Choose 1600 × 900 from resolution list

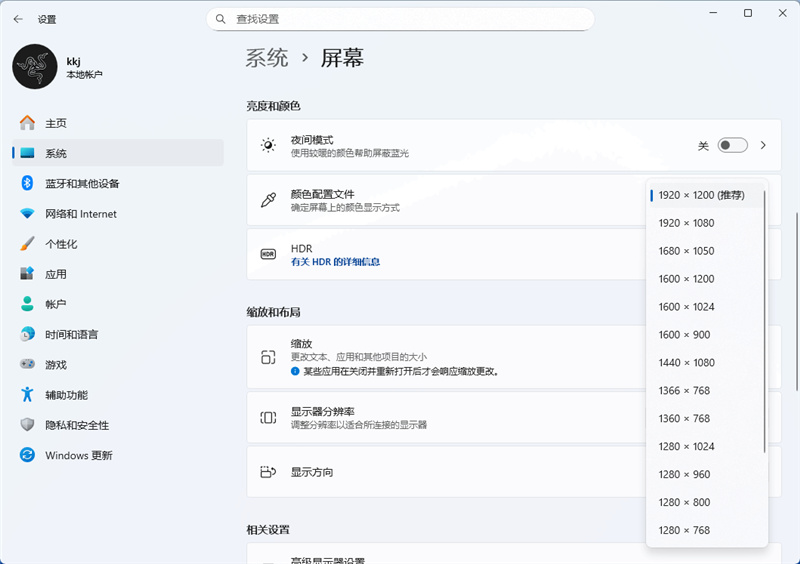click(684, 335)
